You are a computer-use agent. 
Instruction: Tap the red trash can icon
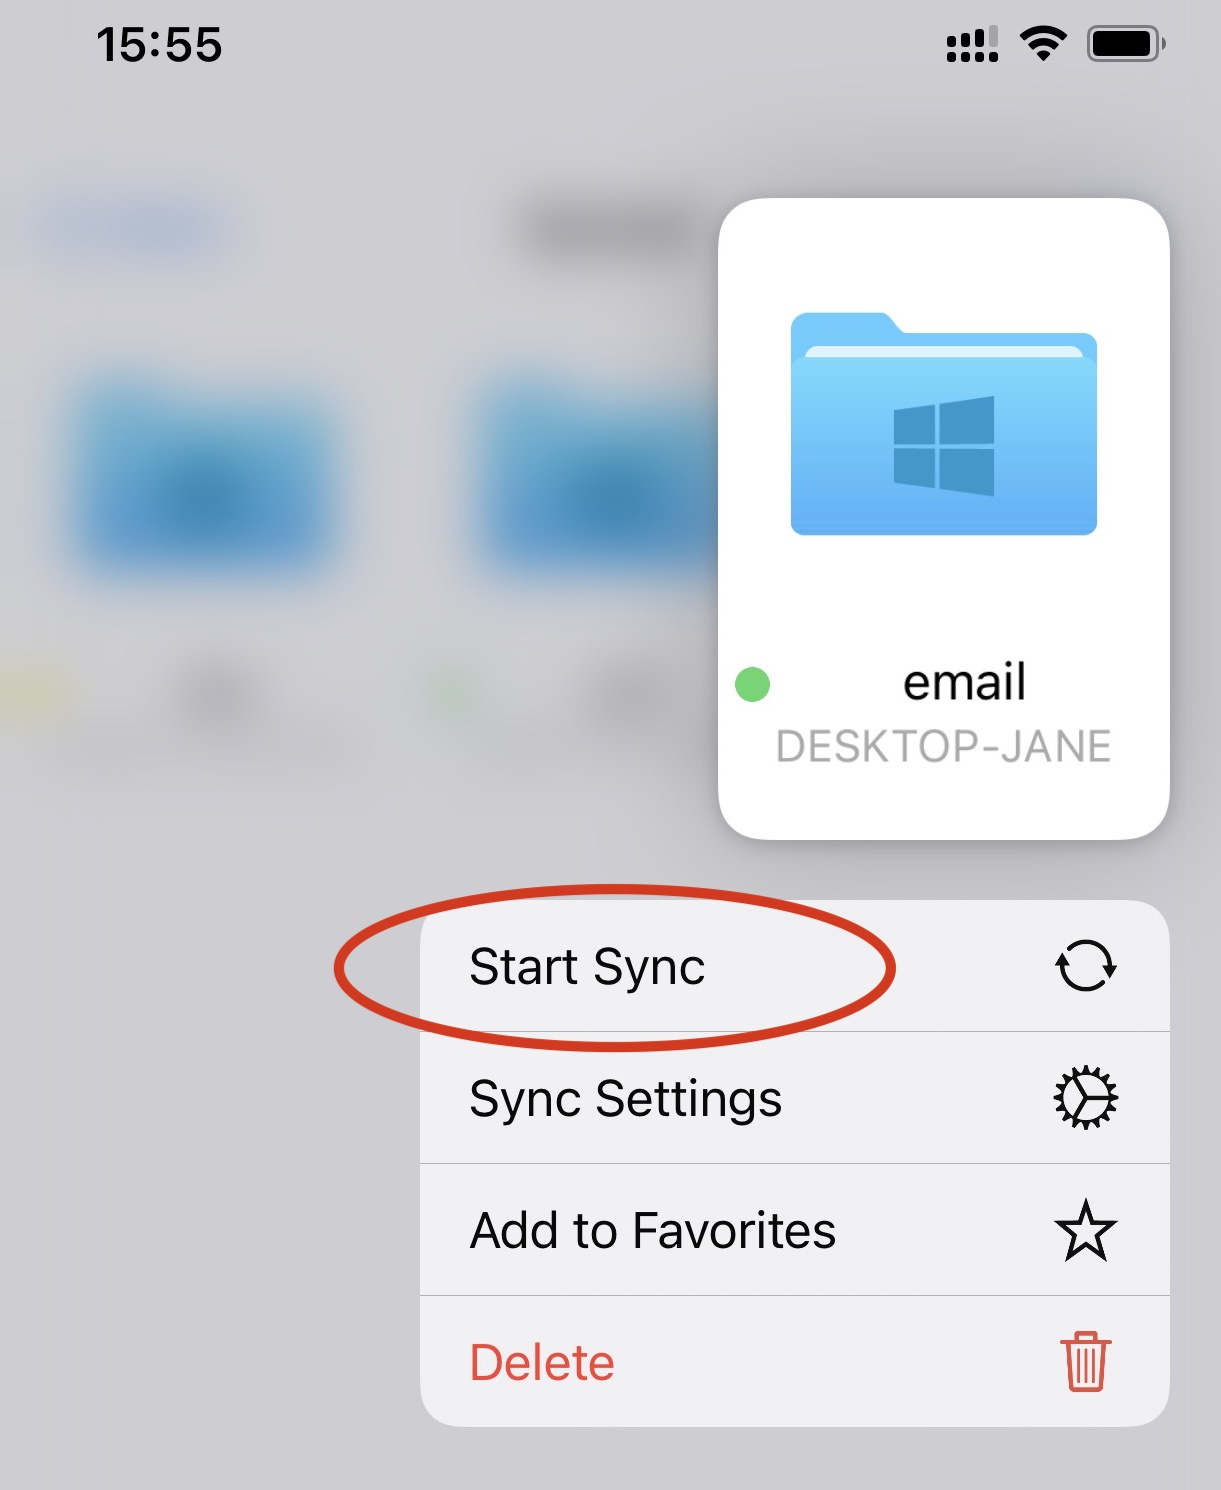point(1085,1361)
